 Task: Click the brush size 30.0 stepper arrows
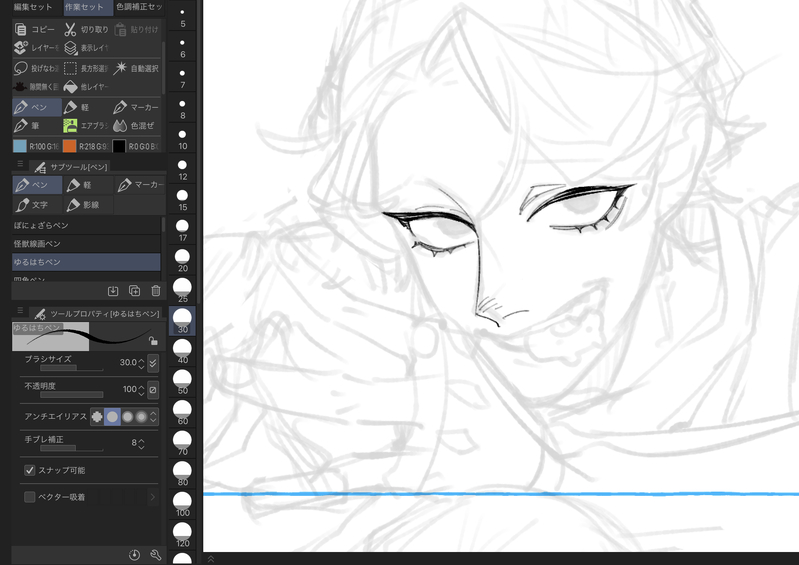tap(141, 363)
